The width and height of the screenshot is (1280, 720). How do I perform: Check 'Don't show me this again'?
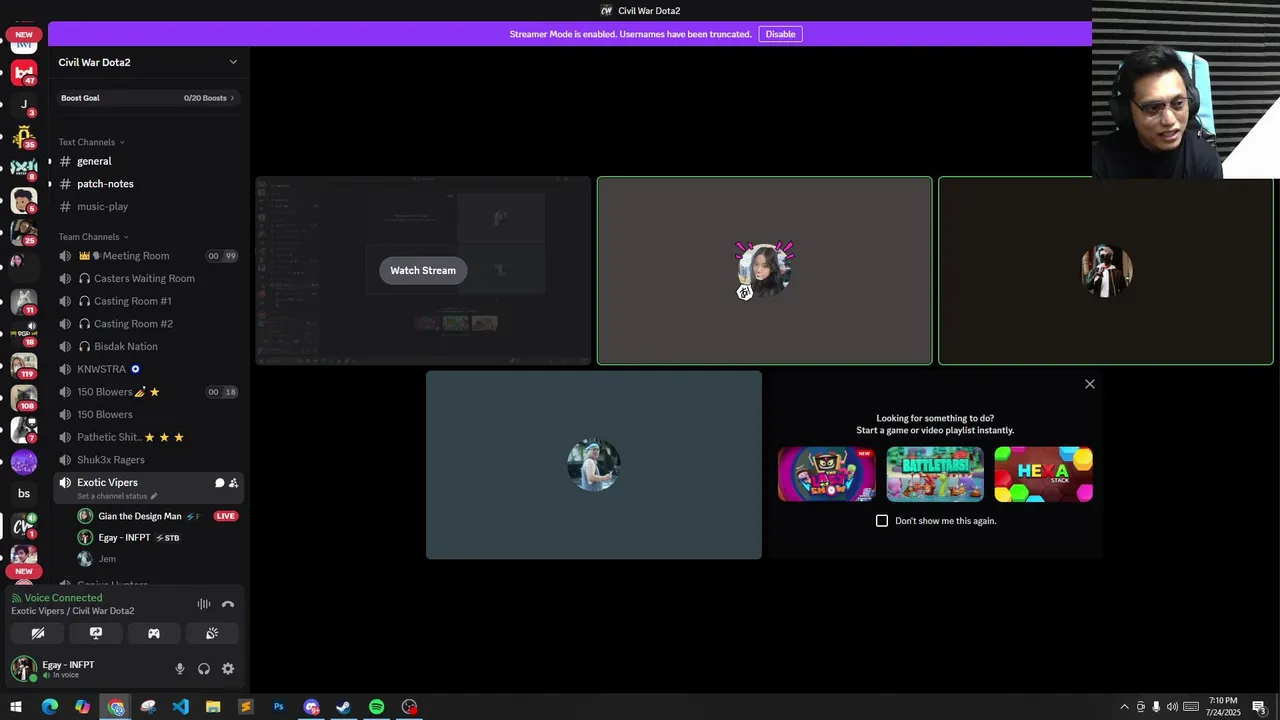pos(882,521)
